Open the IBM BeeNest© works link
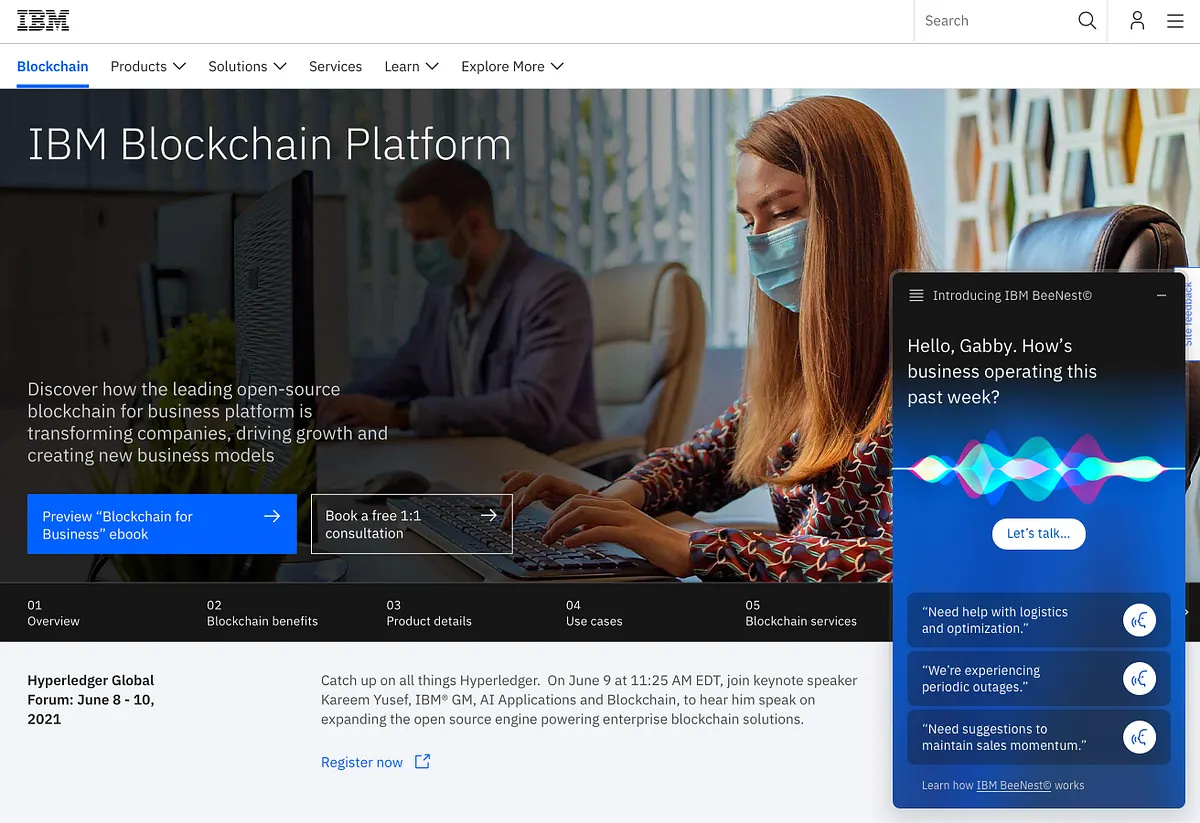The height and width of the screenshot is (823, 1200). 1014,785
